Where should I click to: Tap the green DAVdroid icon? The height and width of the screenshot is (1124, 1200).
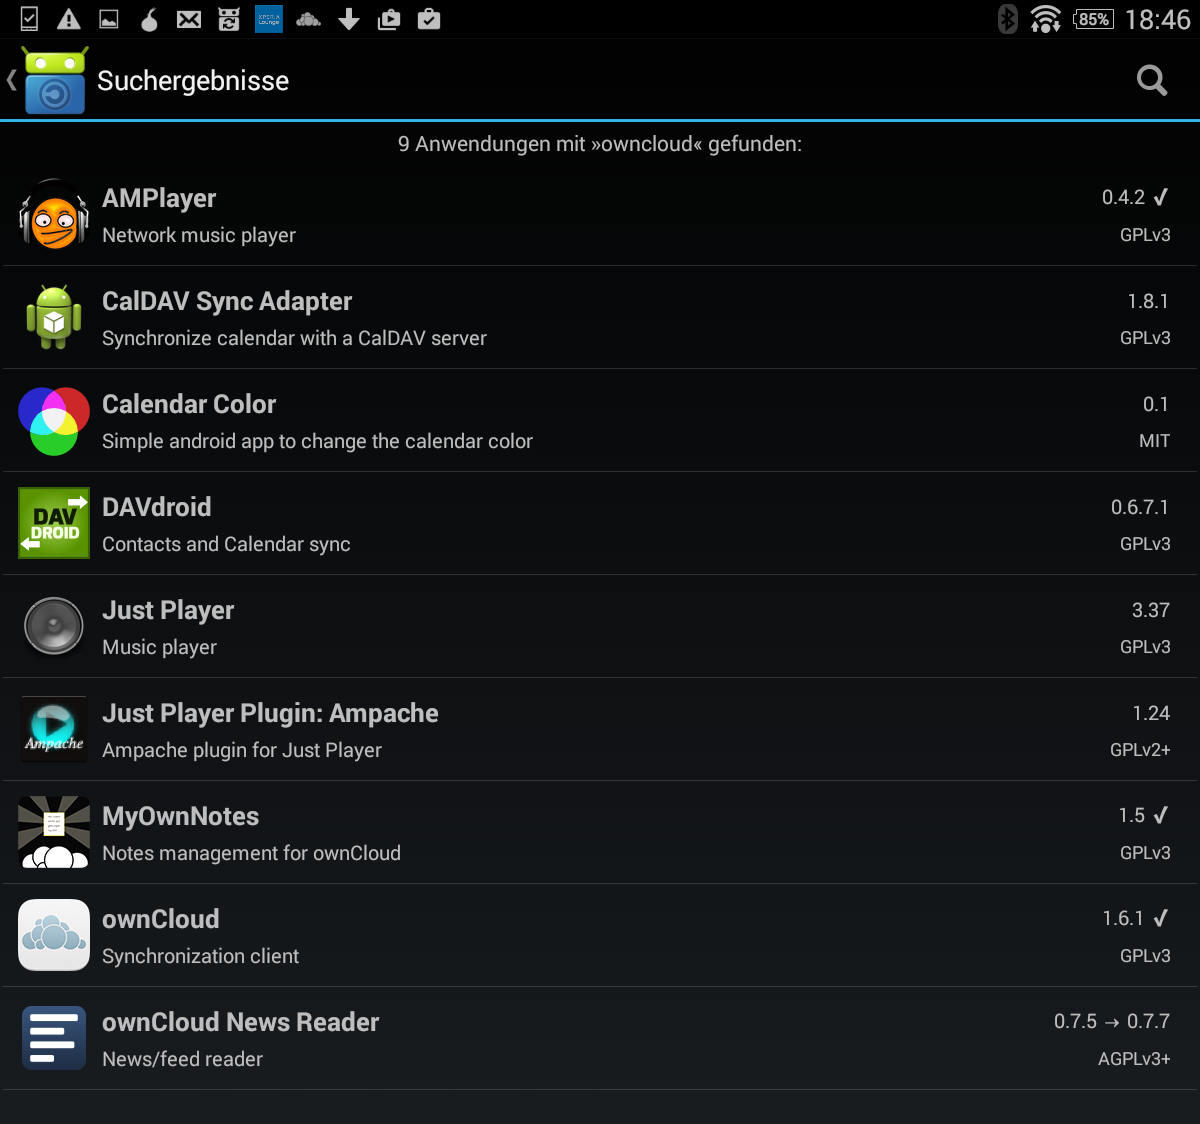(54, 523)
